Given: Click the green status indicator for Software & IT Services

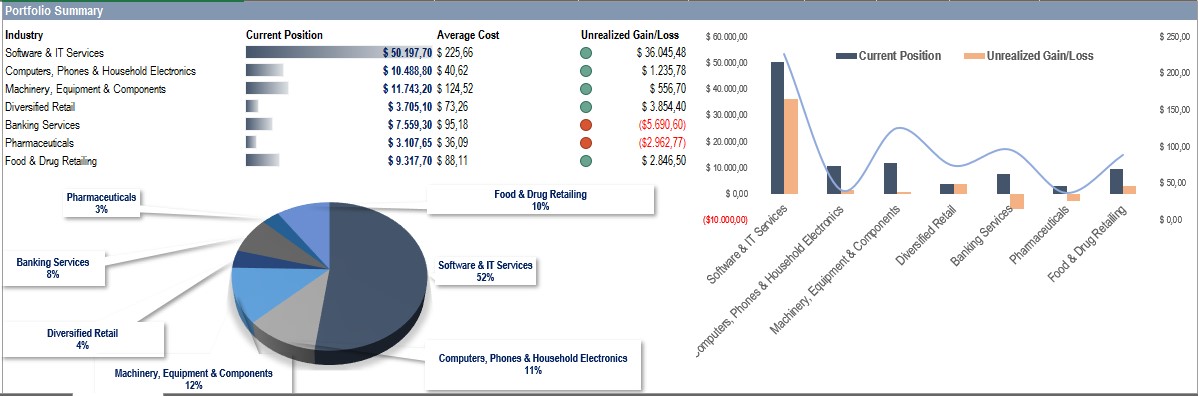Looking at the screenshot, I should coord(586,54).
